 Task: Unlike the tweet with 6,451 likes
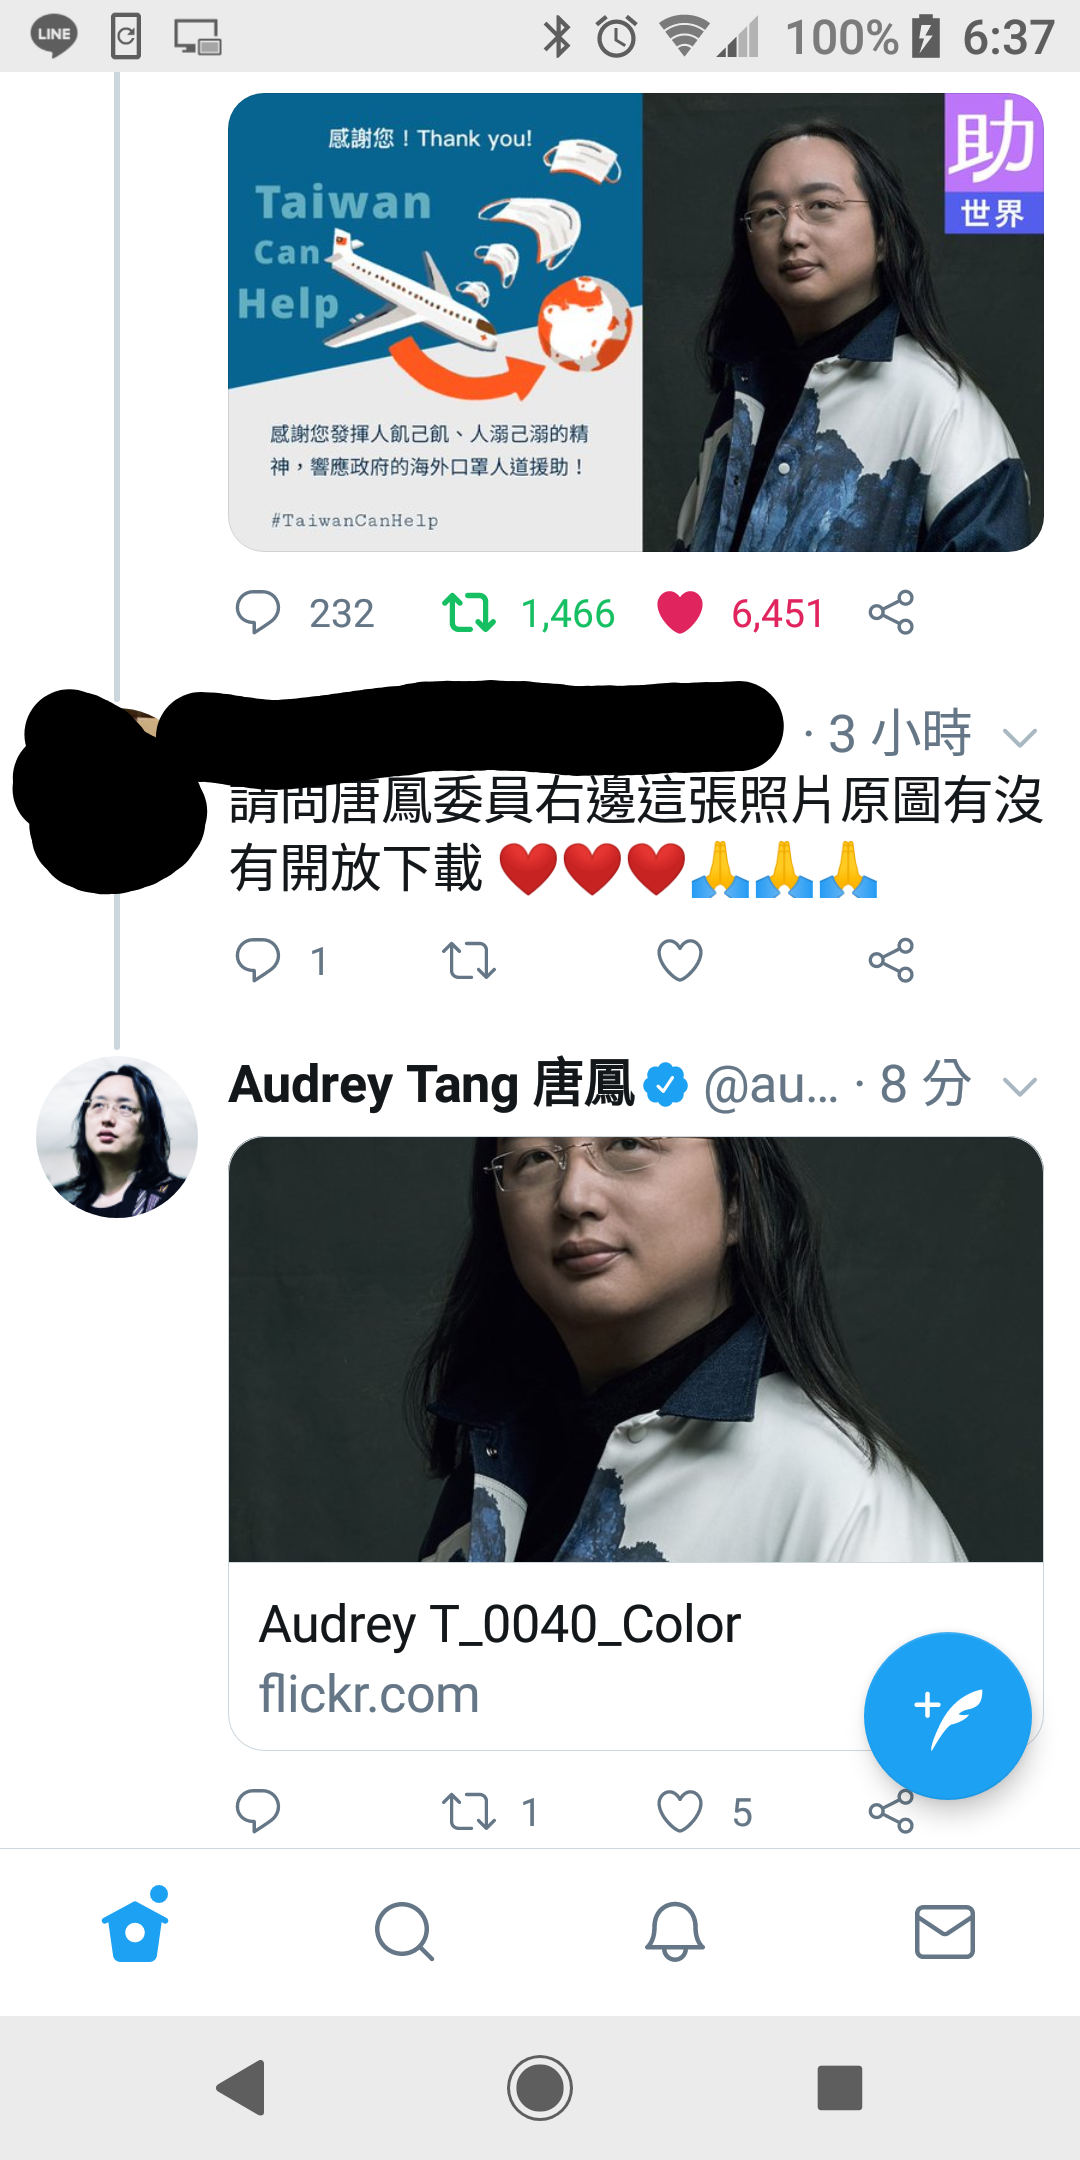pyautogui.click(x=680, y=612)
